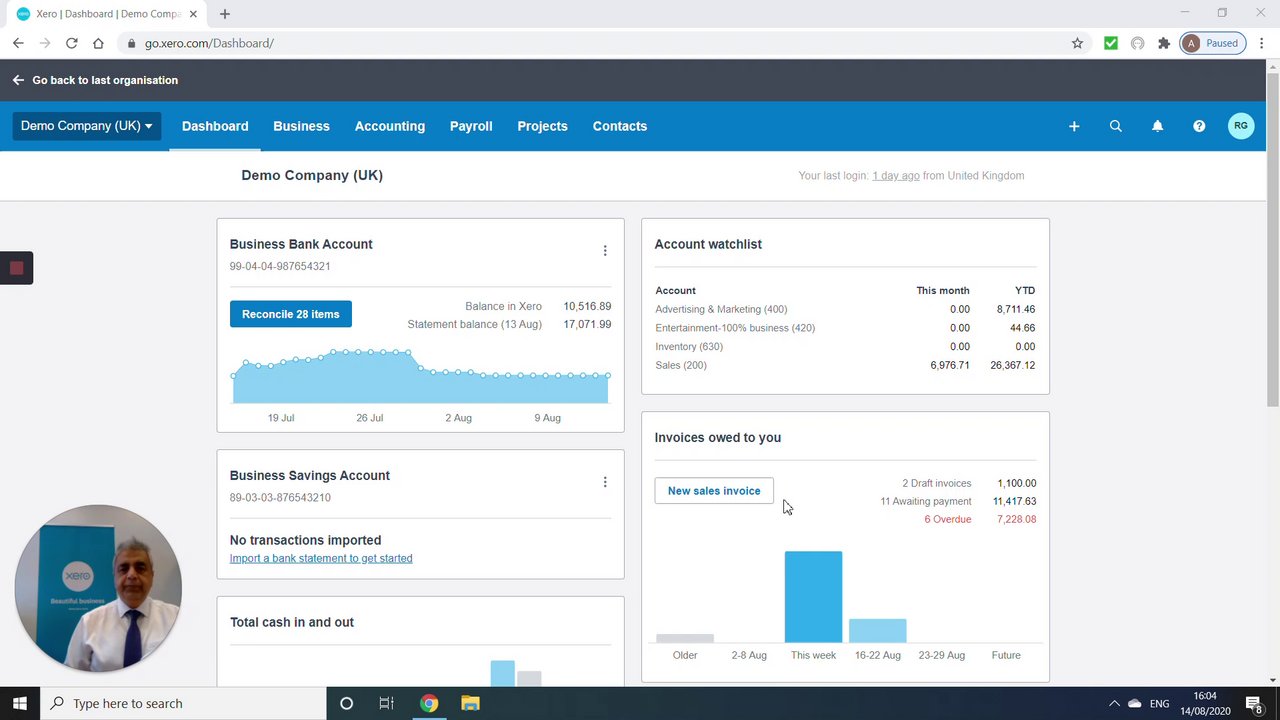The width and height of the screenshot is (1280, 720).
Task: Click the Older invoices bar
Action: click(x=685, y=638)
